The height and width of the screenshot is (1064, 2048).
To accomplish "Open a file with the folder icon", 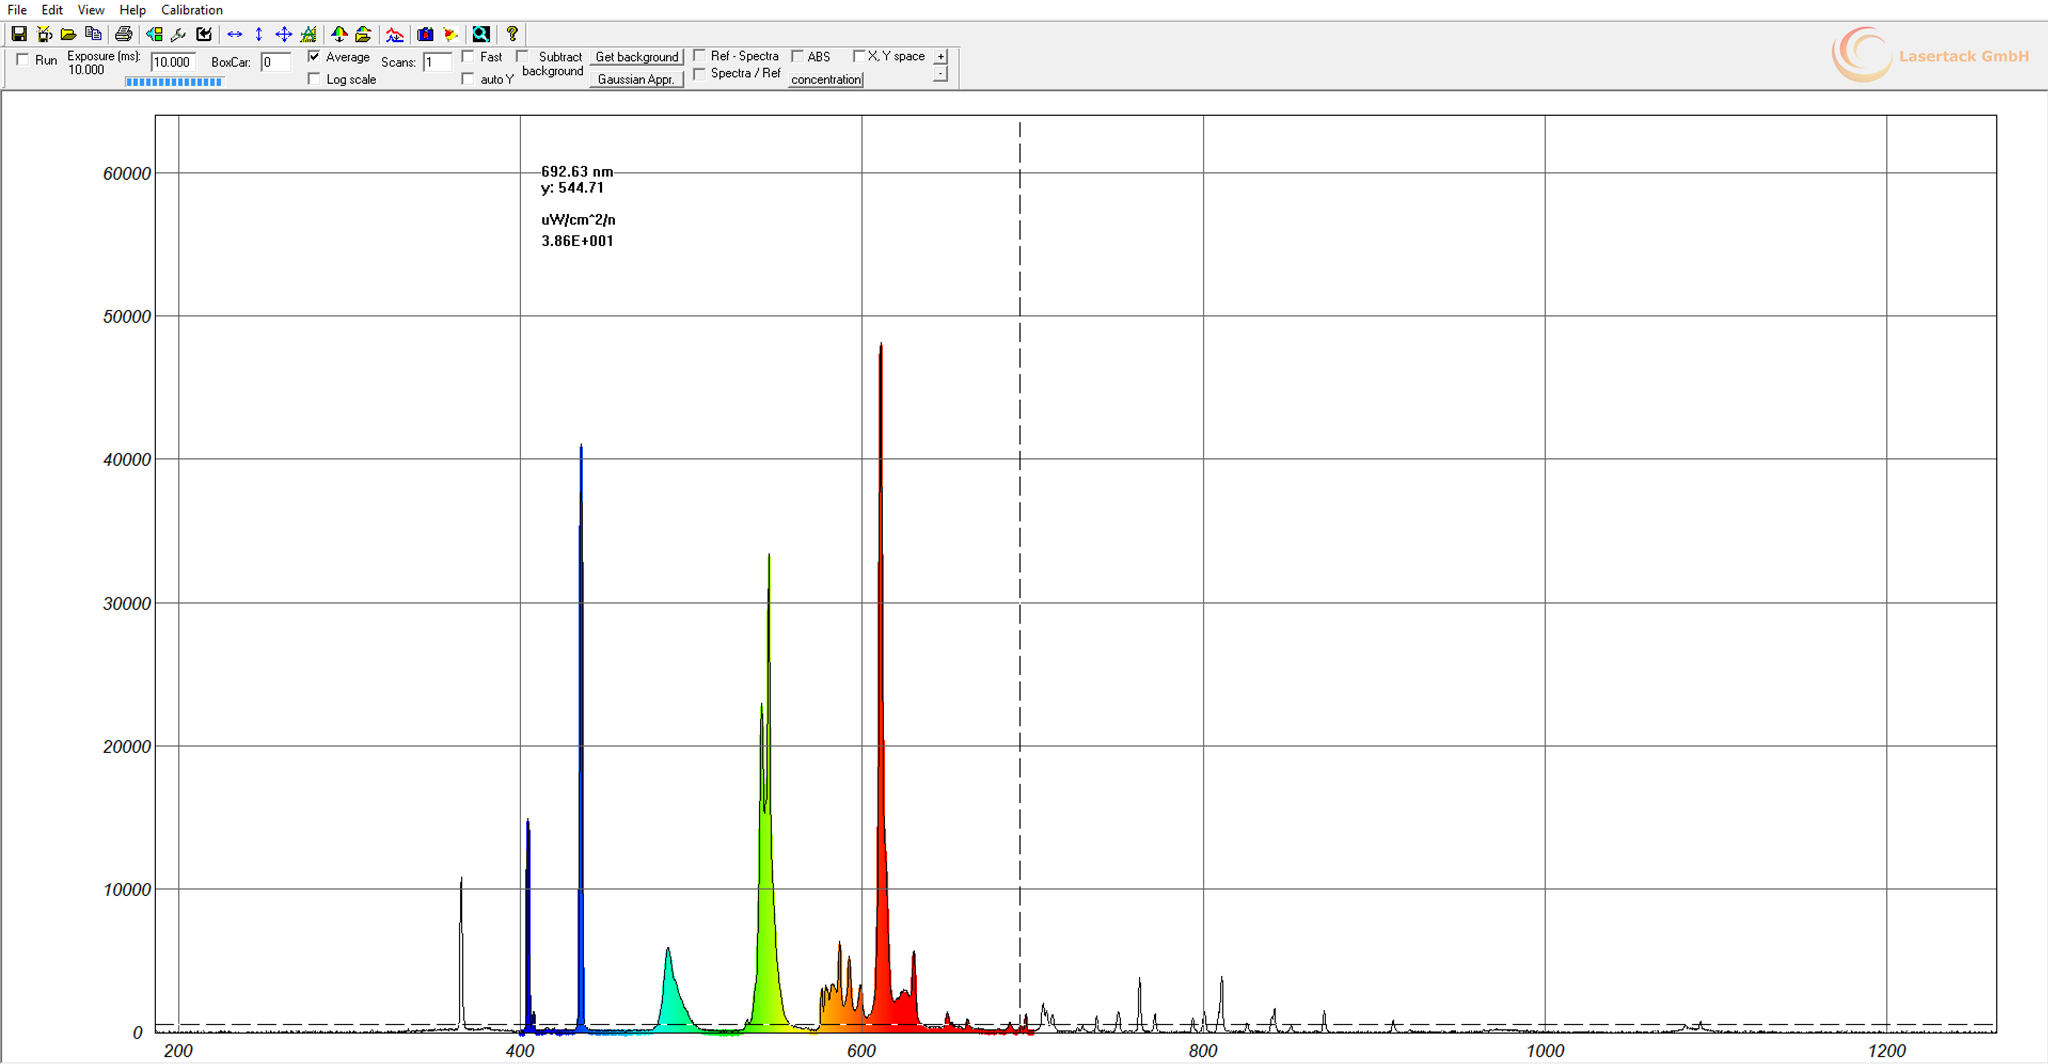I will tap(68, 34).
